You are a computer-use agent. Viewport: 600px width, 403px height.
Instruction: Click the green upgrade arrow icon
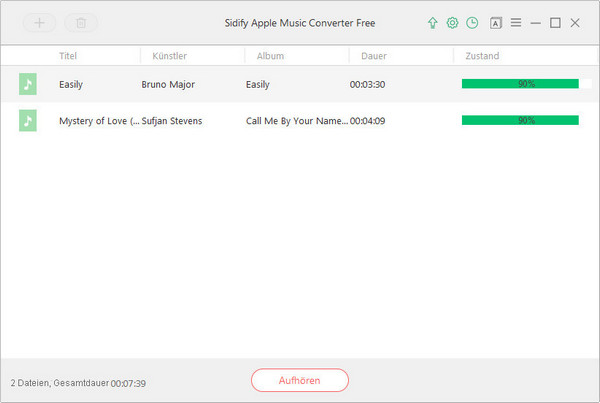coord(432,23)
